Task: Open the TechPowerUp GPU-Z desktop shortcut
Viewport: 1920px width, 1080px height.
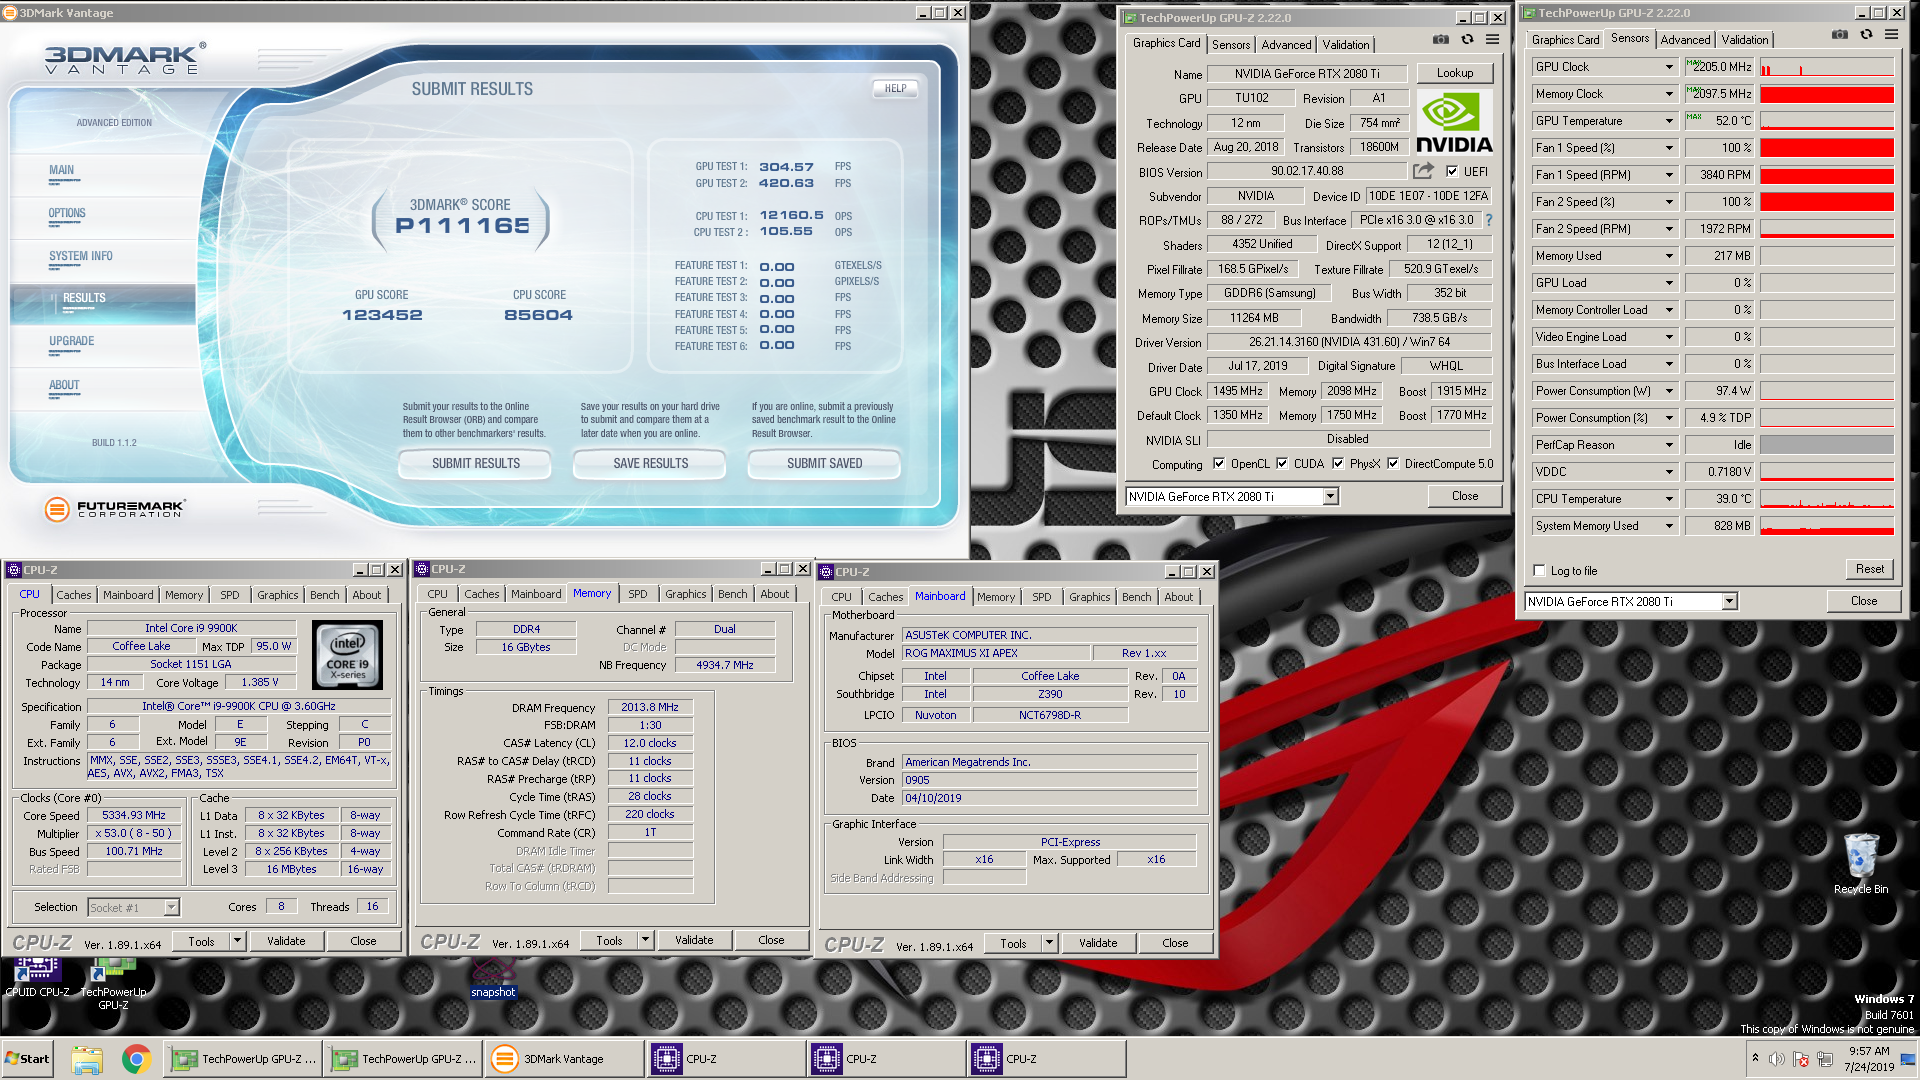Action: 113,984
